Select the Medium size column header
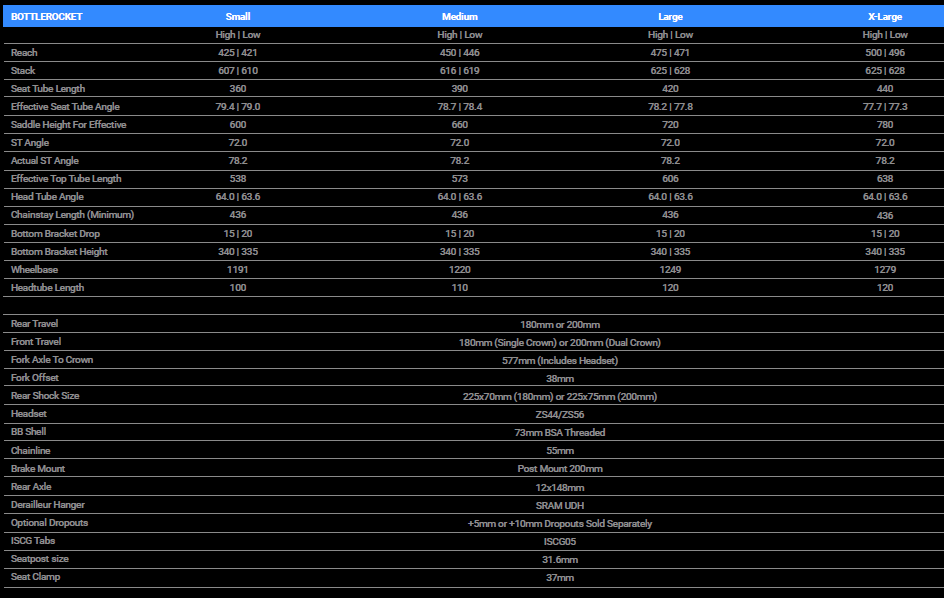This screenshot has height=598, width=944. tap(459, 17)
